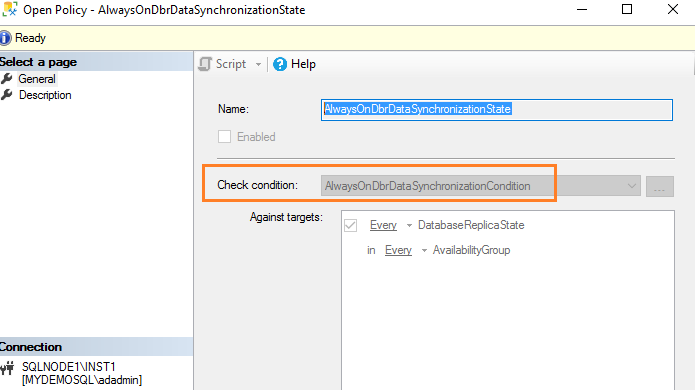
Task: Minimize the Open Policy window
Action: coord(582,9)
